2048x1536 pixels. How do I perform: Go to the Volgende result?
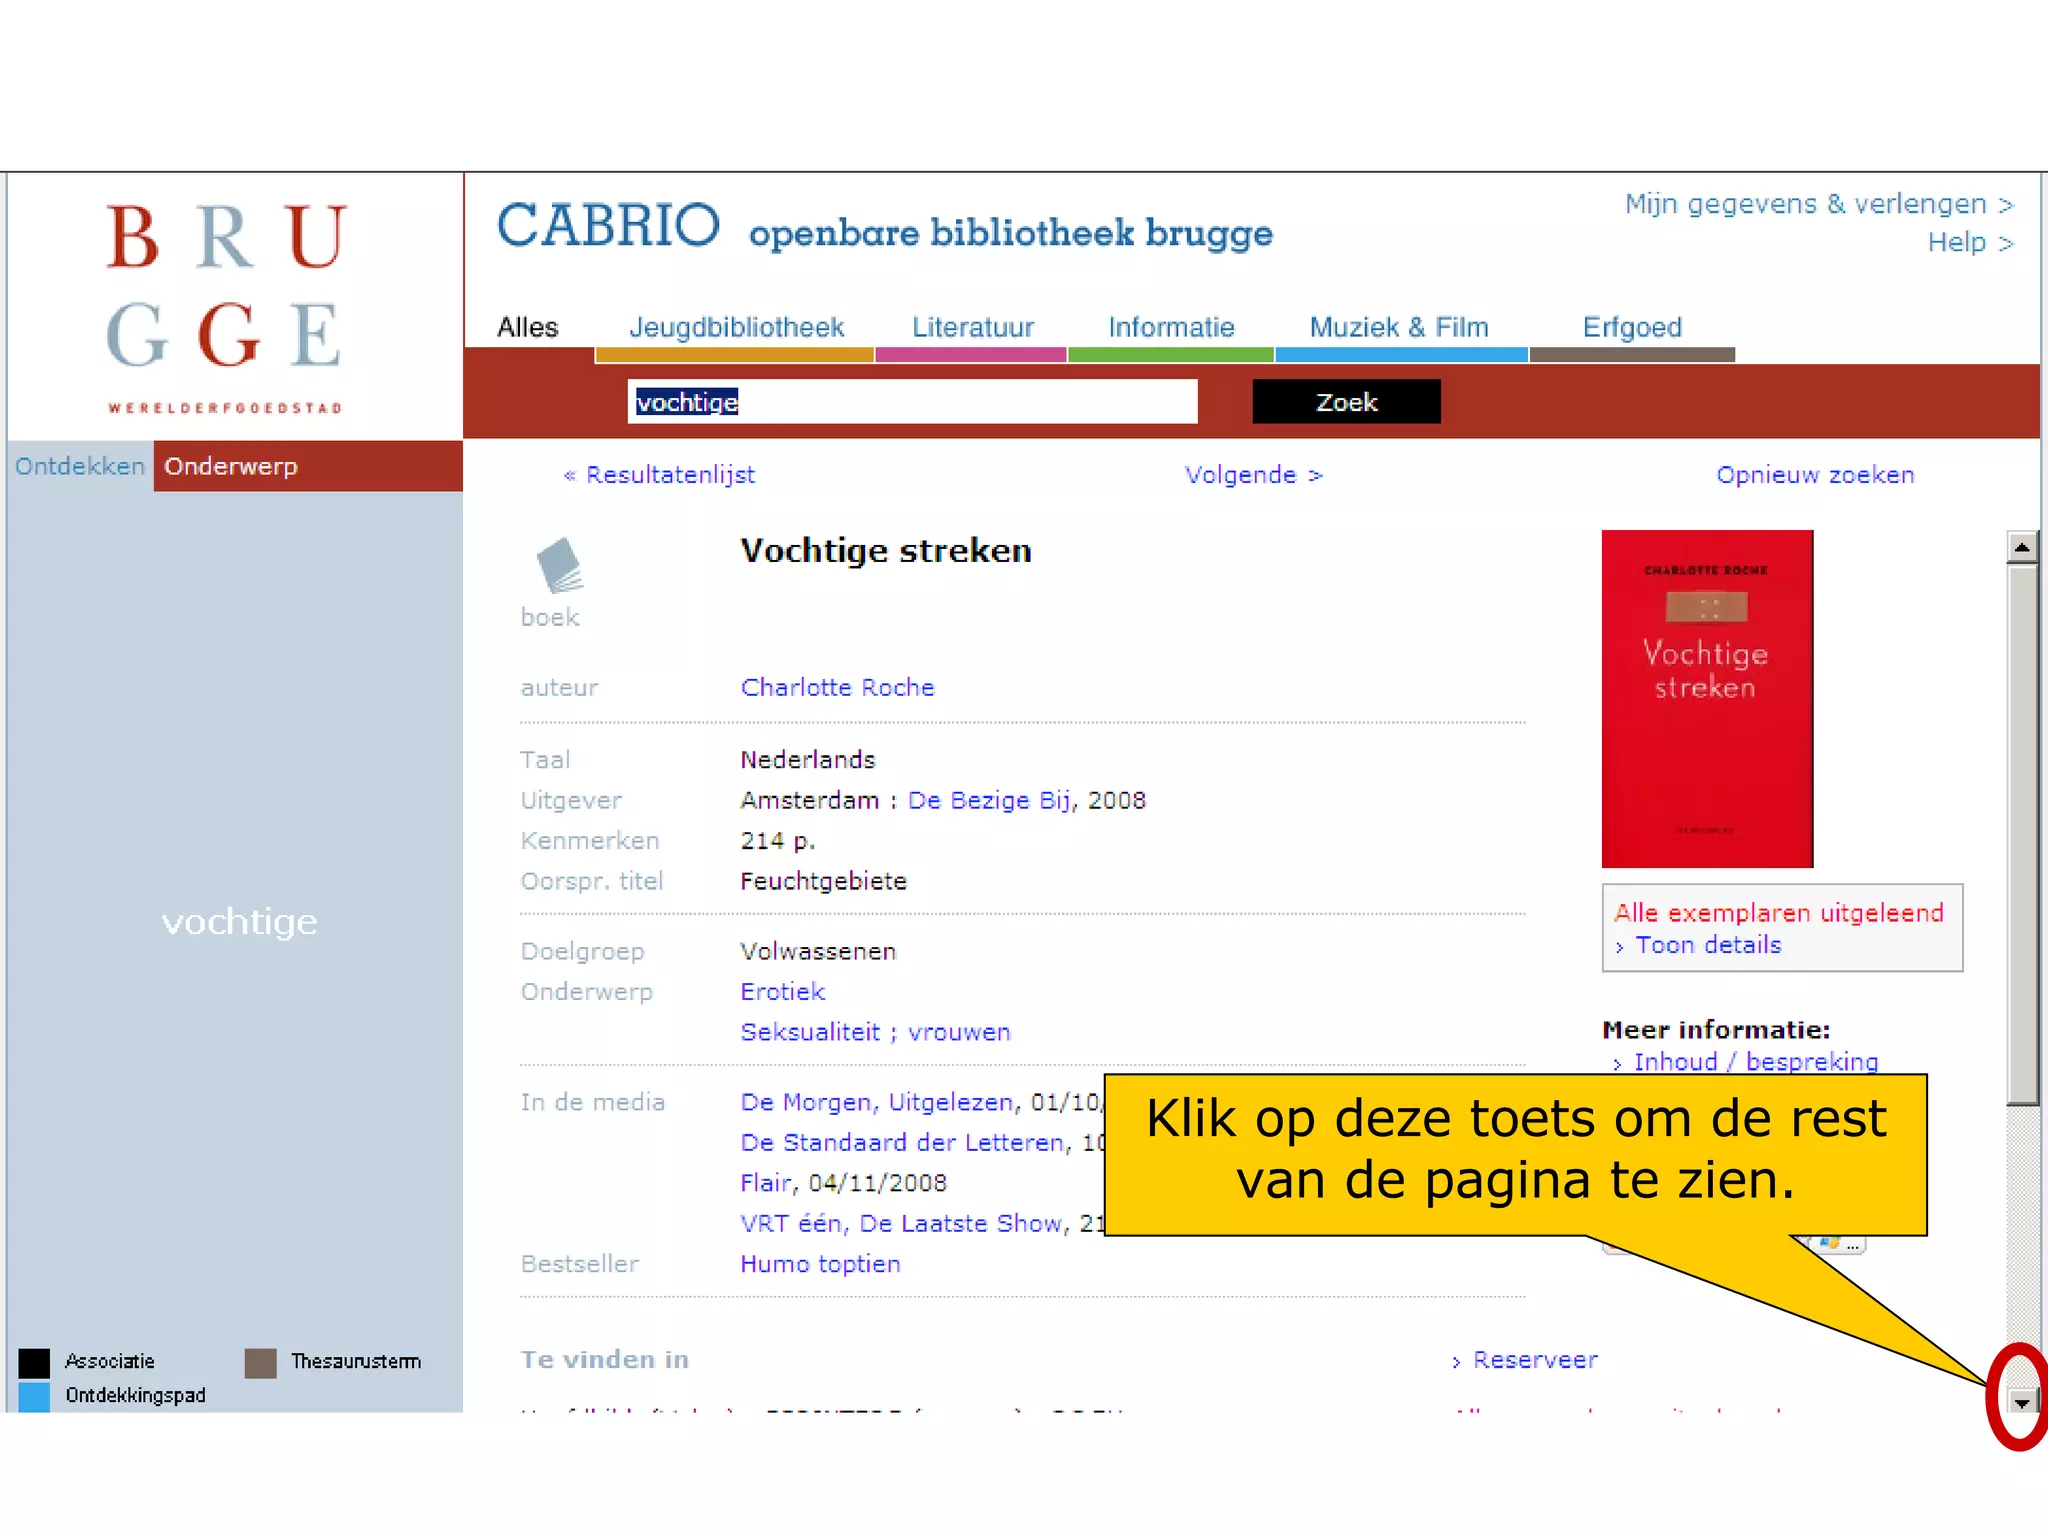1253,475
